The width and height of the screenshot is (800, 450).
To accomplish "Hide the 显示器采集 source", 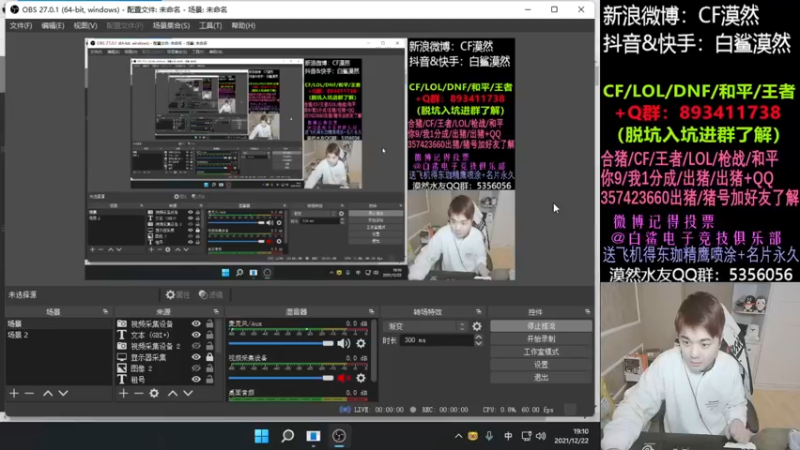I will click(196, 357).
